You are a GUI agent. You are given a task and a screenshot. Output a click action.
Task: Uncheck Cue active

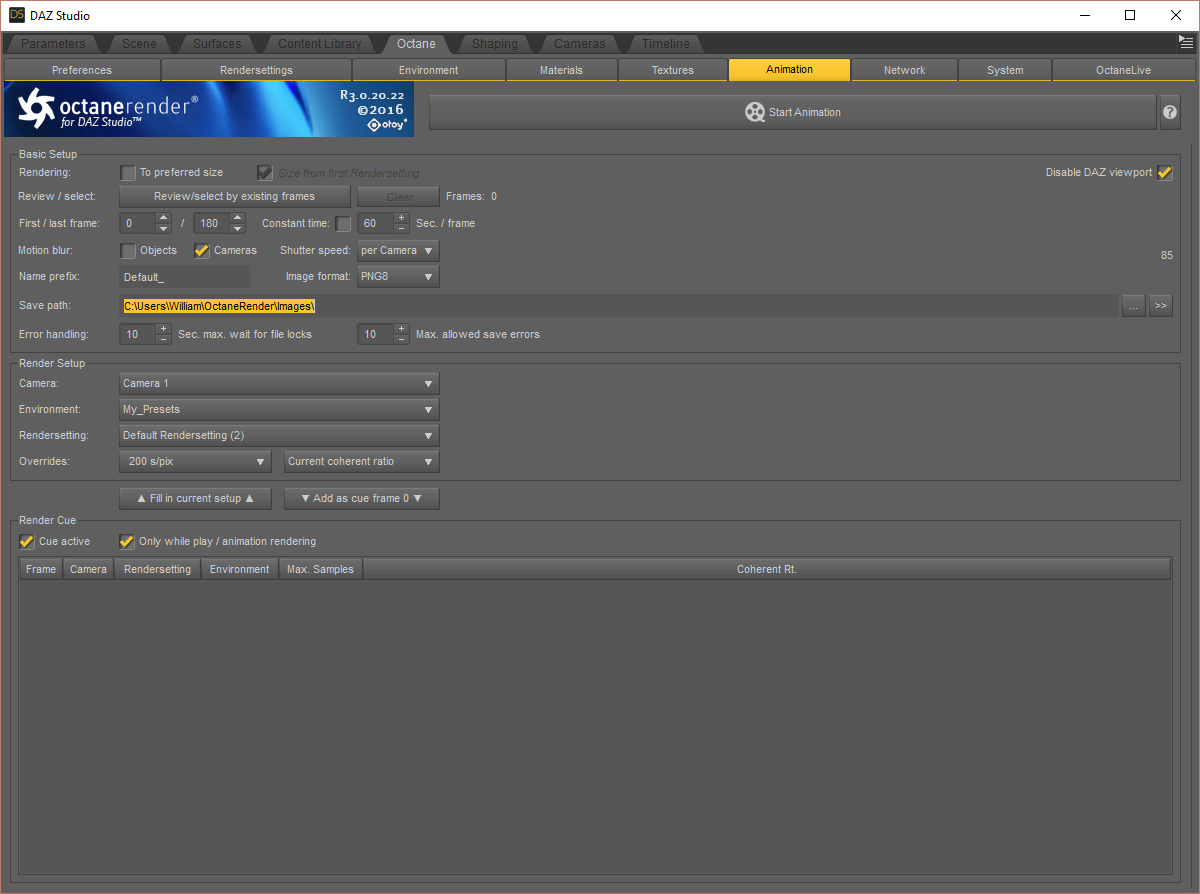(x=27, y=542)
